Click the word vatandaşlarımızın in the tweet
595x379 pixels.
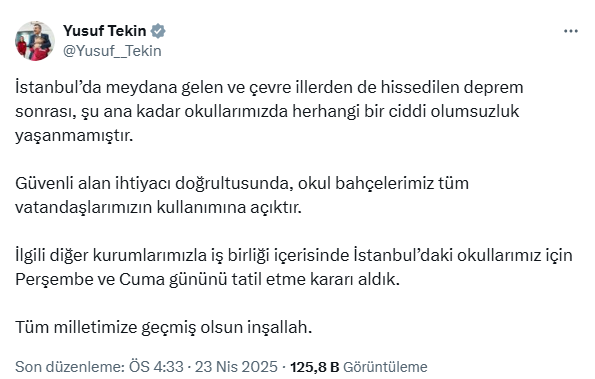click(x=84, y=208)
